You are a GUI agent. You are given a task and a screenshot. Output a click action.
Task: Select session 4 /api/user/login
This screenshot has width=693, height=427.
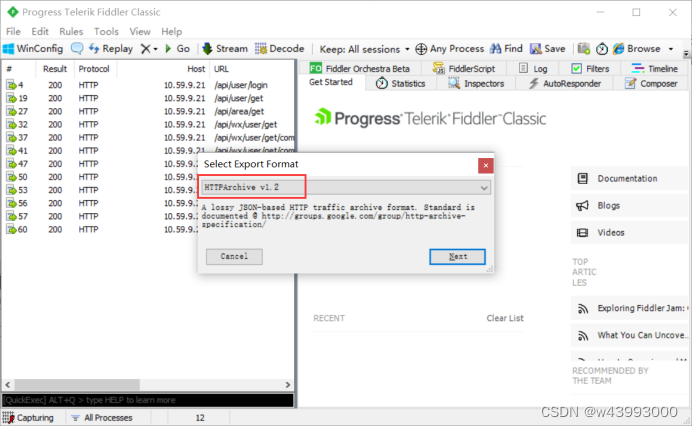(x=149, y=85)
